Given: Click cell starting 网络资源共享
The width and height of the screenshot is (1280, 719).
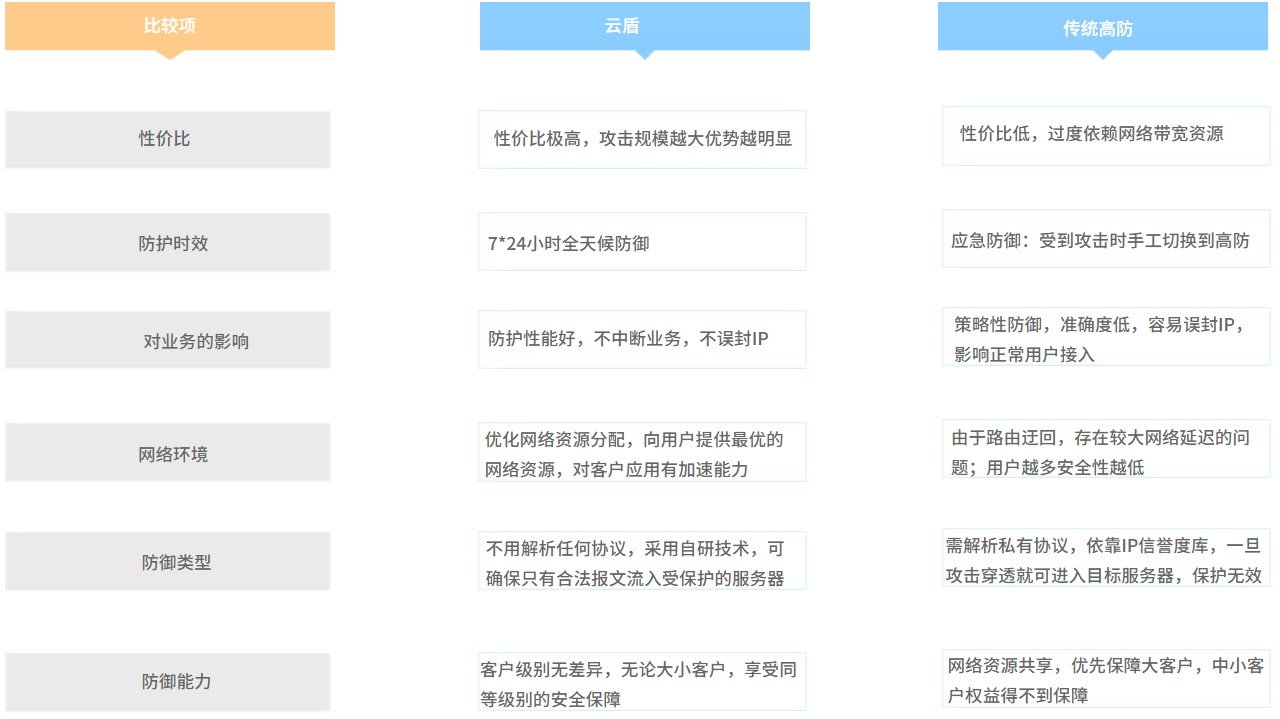Looking at the screenshot, I should point(1106,679).
